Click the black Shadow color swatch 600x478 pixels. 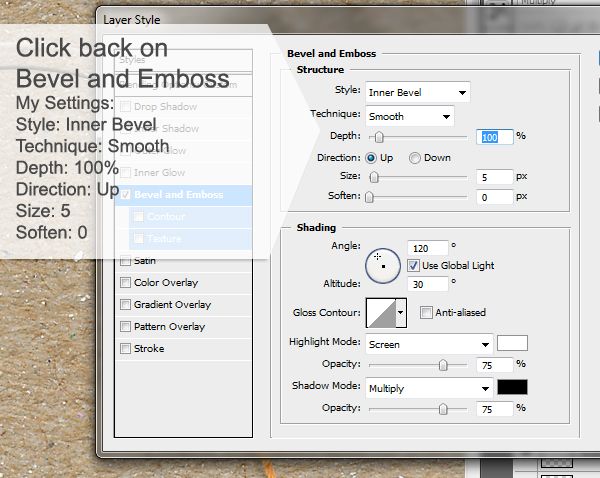coord(512,387)
